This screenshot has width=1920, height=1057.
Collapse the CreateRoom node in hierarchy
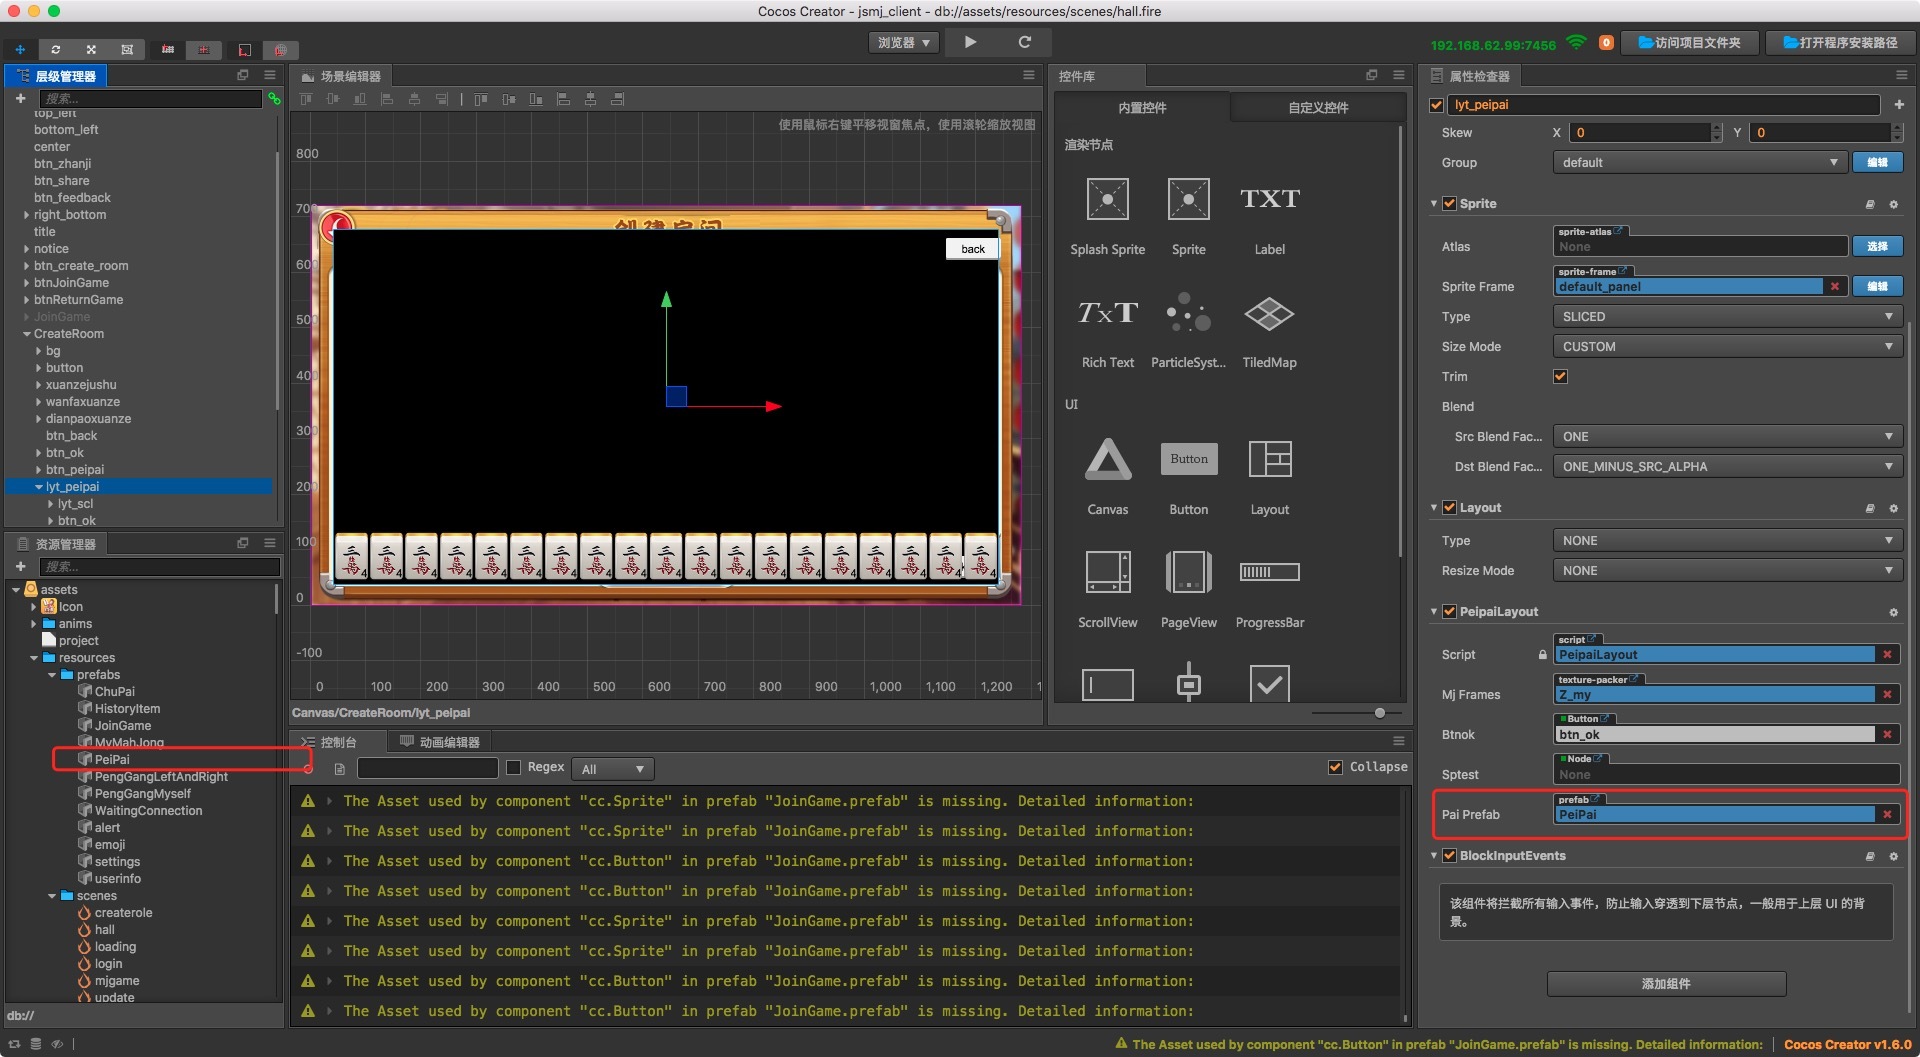[27, 334]
